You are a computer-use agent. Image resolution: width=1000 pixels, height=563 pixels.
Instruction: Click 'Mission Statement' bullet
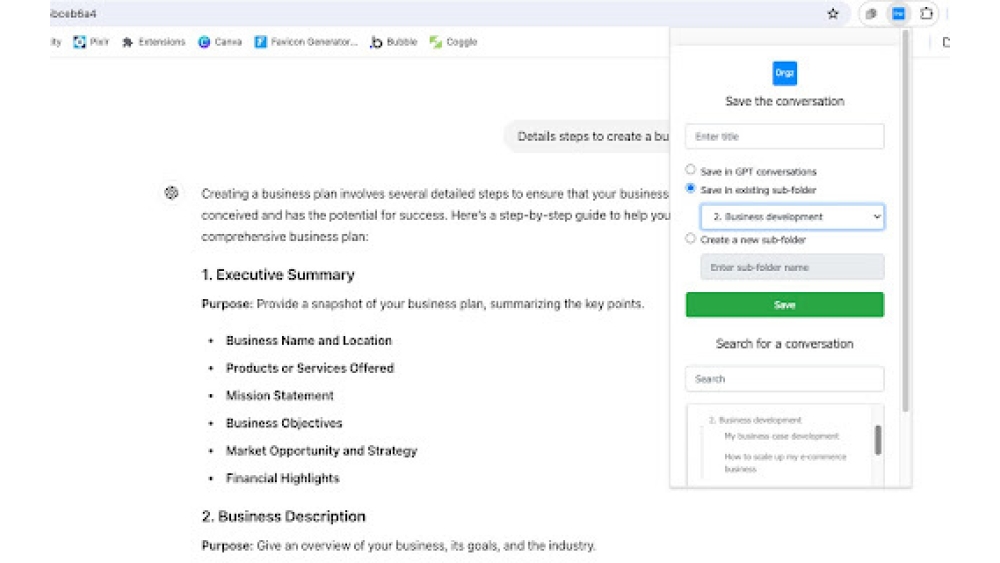click(279, 395)
